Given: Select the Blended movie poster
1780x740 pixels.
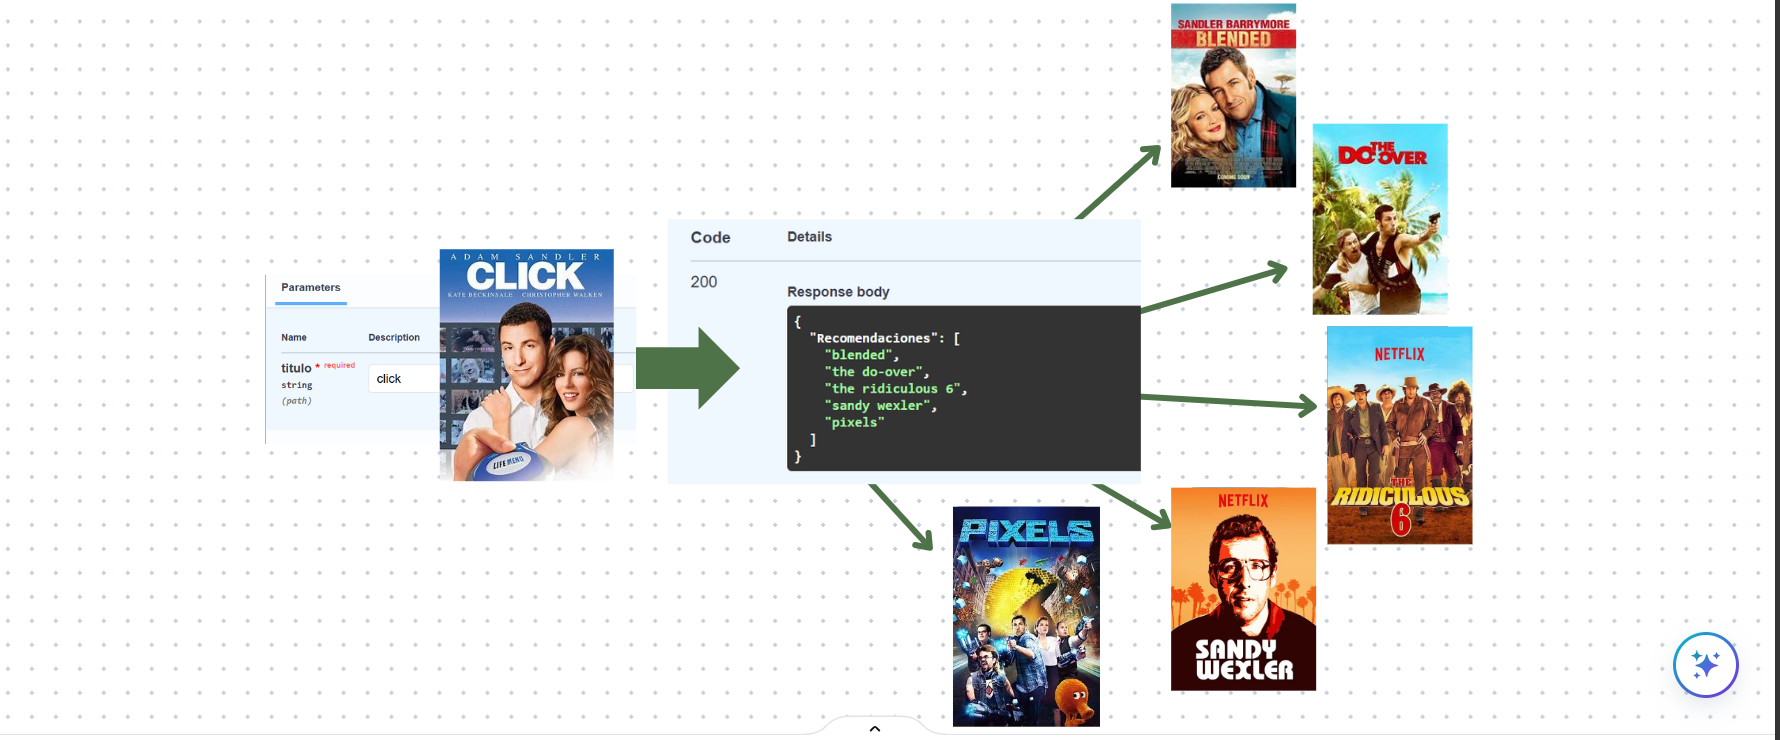Looking at the screenshot, I should point(1233,96).
